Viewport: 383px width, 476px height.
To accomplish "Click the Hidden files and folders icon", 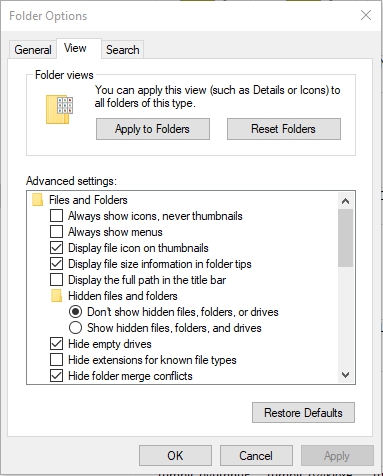I will tap(56, 296).
